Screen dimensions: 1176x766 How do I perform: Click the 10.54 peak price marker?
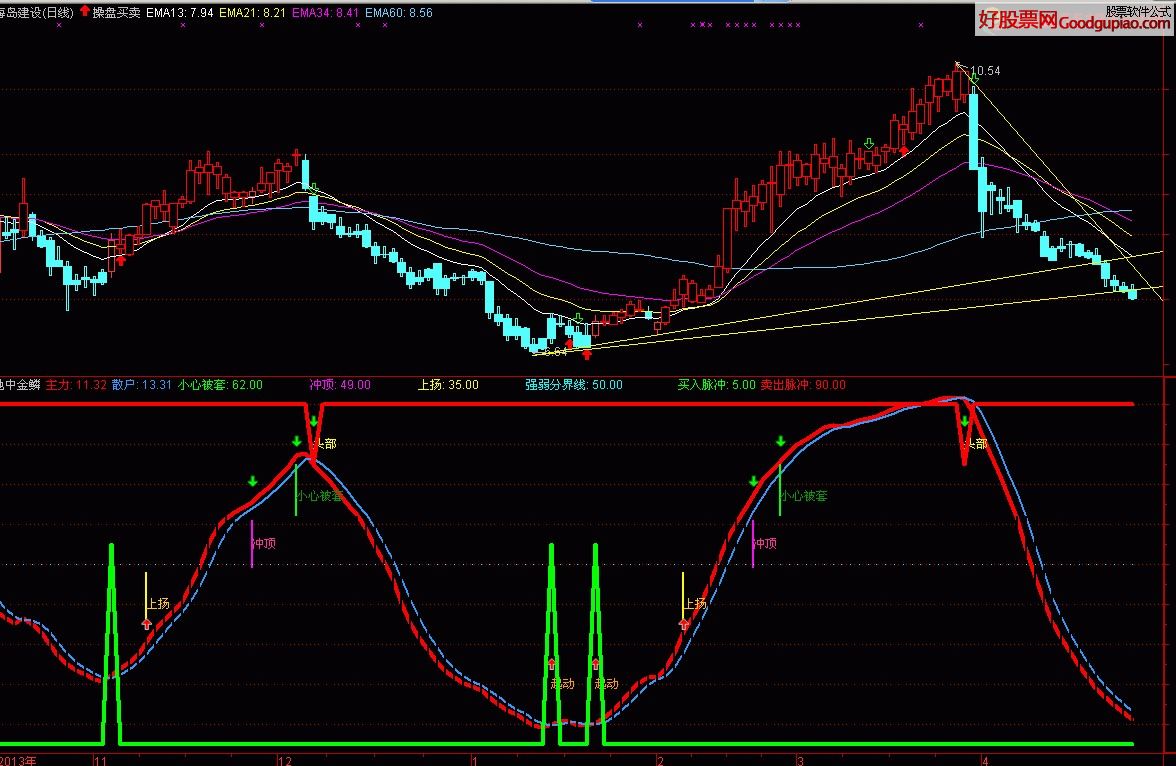(x=985, y=71)
